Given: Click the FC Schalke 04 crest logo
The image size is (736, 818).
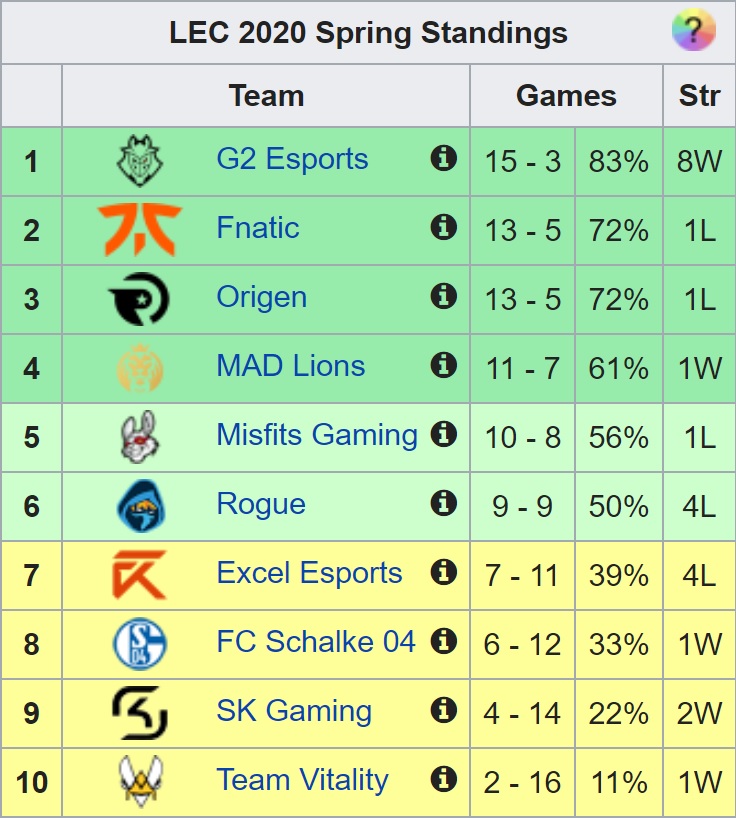Looking at the screenshot, I should click(x=140, y=644).
